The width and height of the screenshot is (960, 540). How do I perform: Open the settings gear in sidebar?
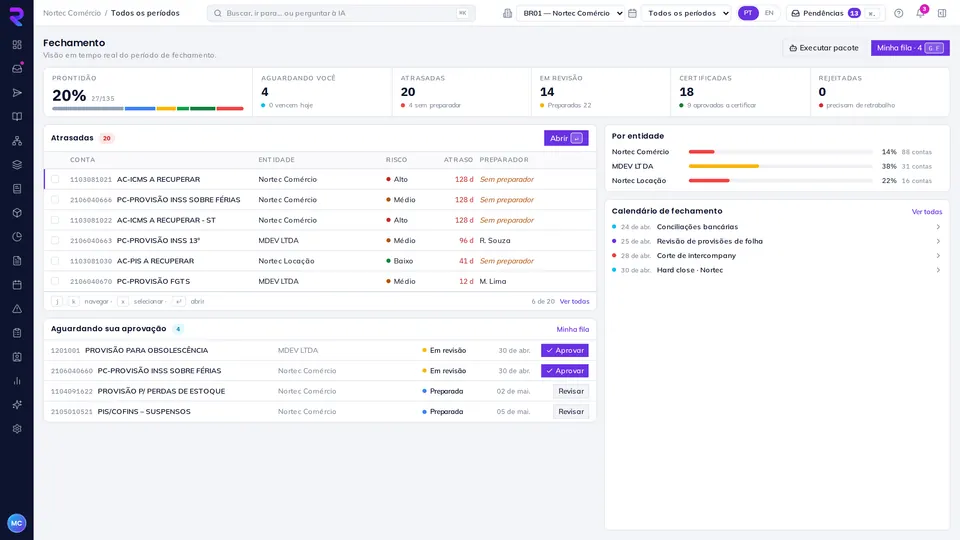(x=17, y=429)
